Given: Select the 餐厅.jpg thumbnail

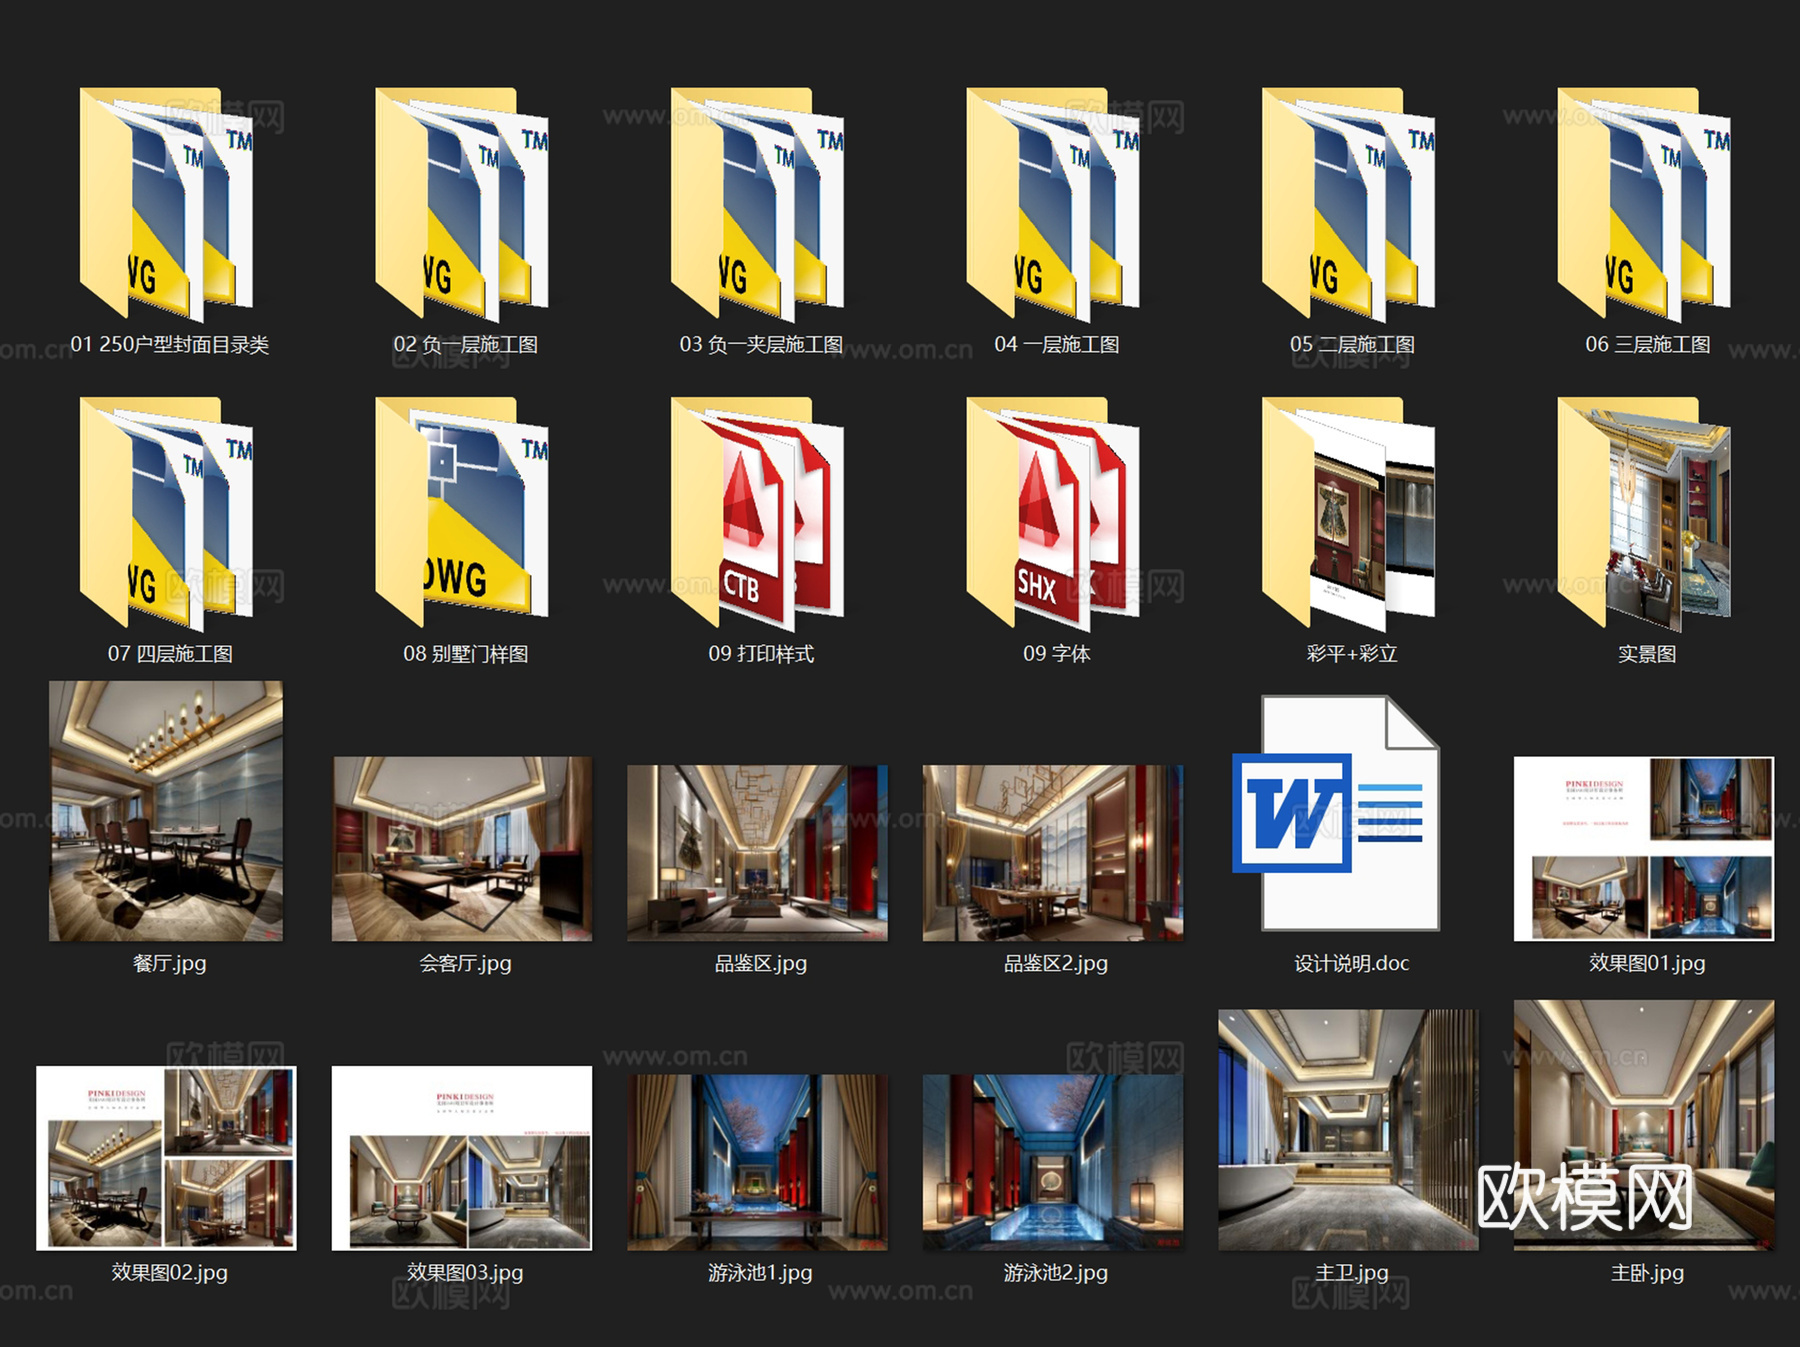Looking at the screenshot, I should 166,811.
